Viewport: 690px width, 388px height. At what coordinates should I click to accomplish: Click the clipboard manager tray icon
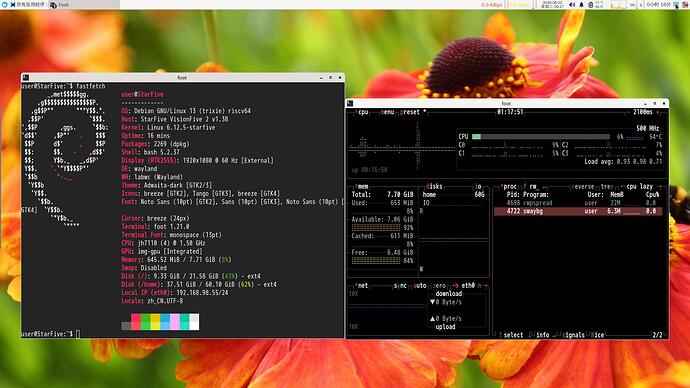pyautogui.click(x=591, y=4)
